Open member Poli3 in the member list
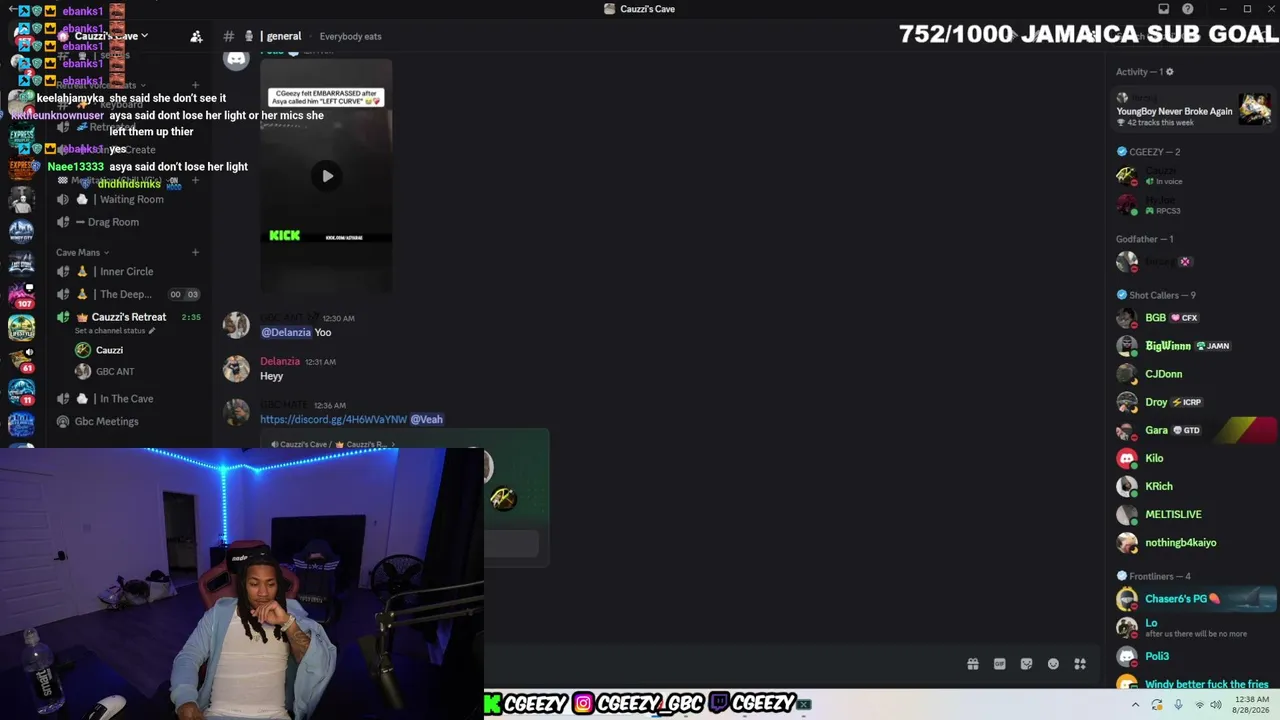This screenshot has width=1280, height=720. point(1194,656)
